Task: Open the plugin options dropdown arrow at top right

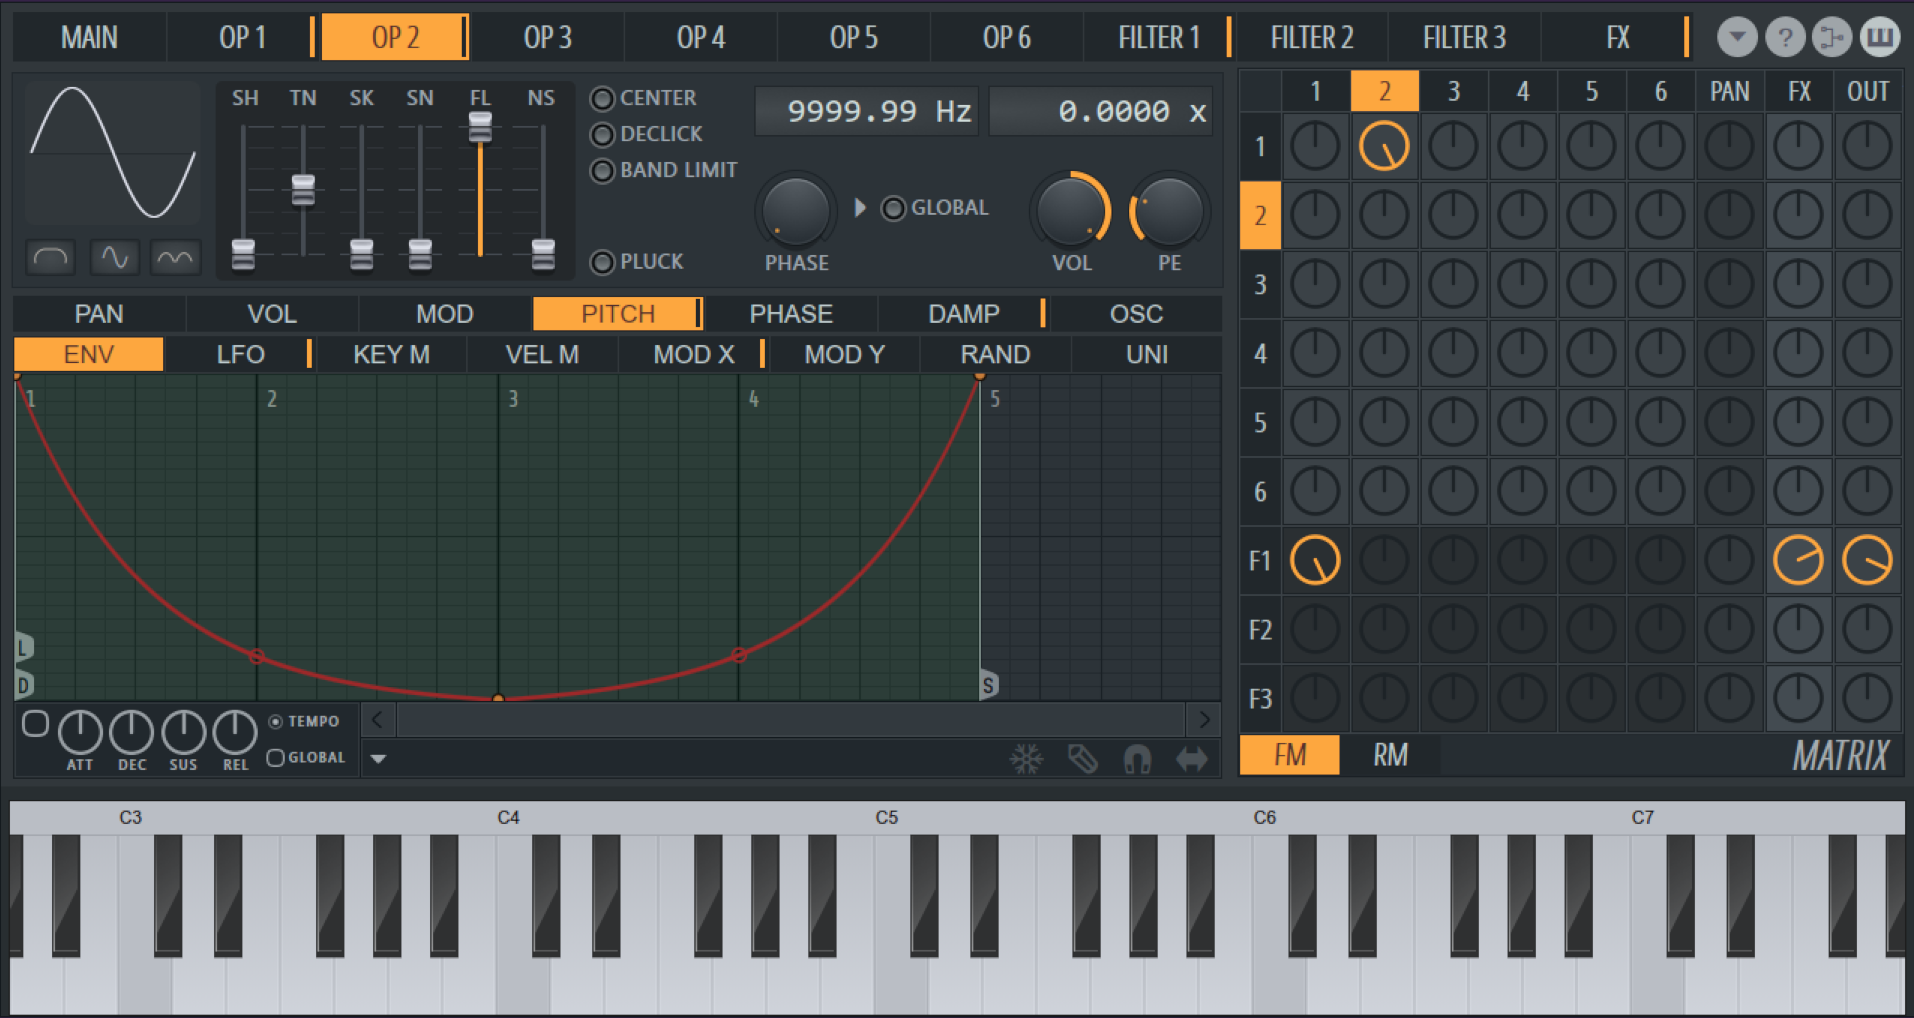Action: (x=1737, y=38)
